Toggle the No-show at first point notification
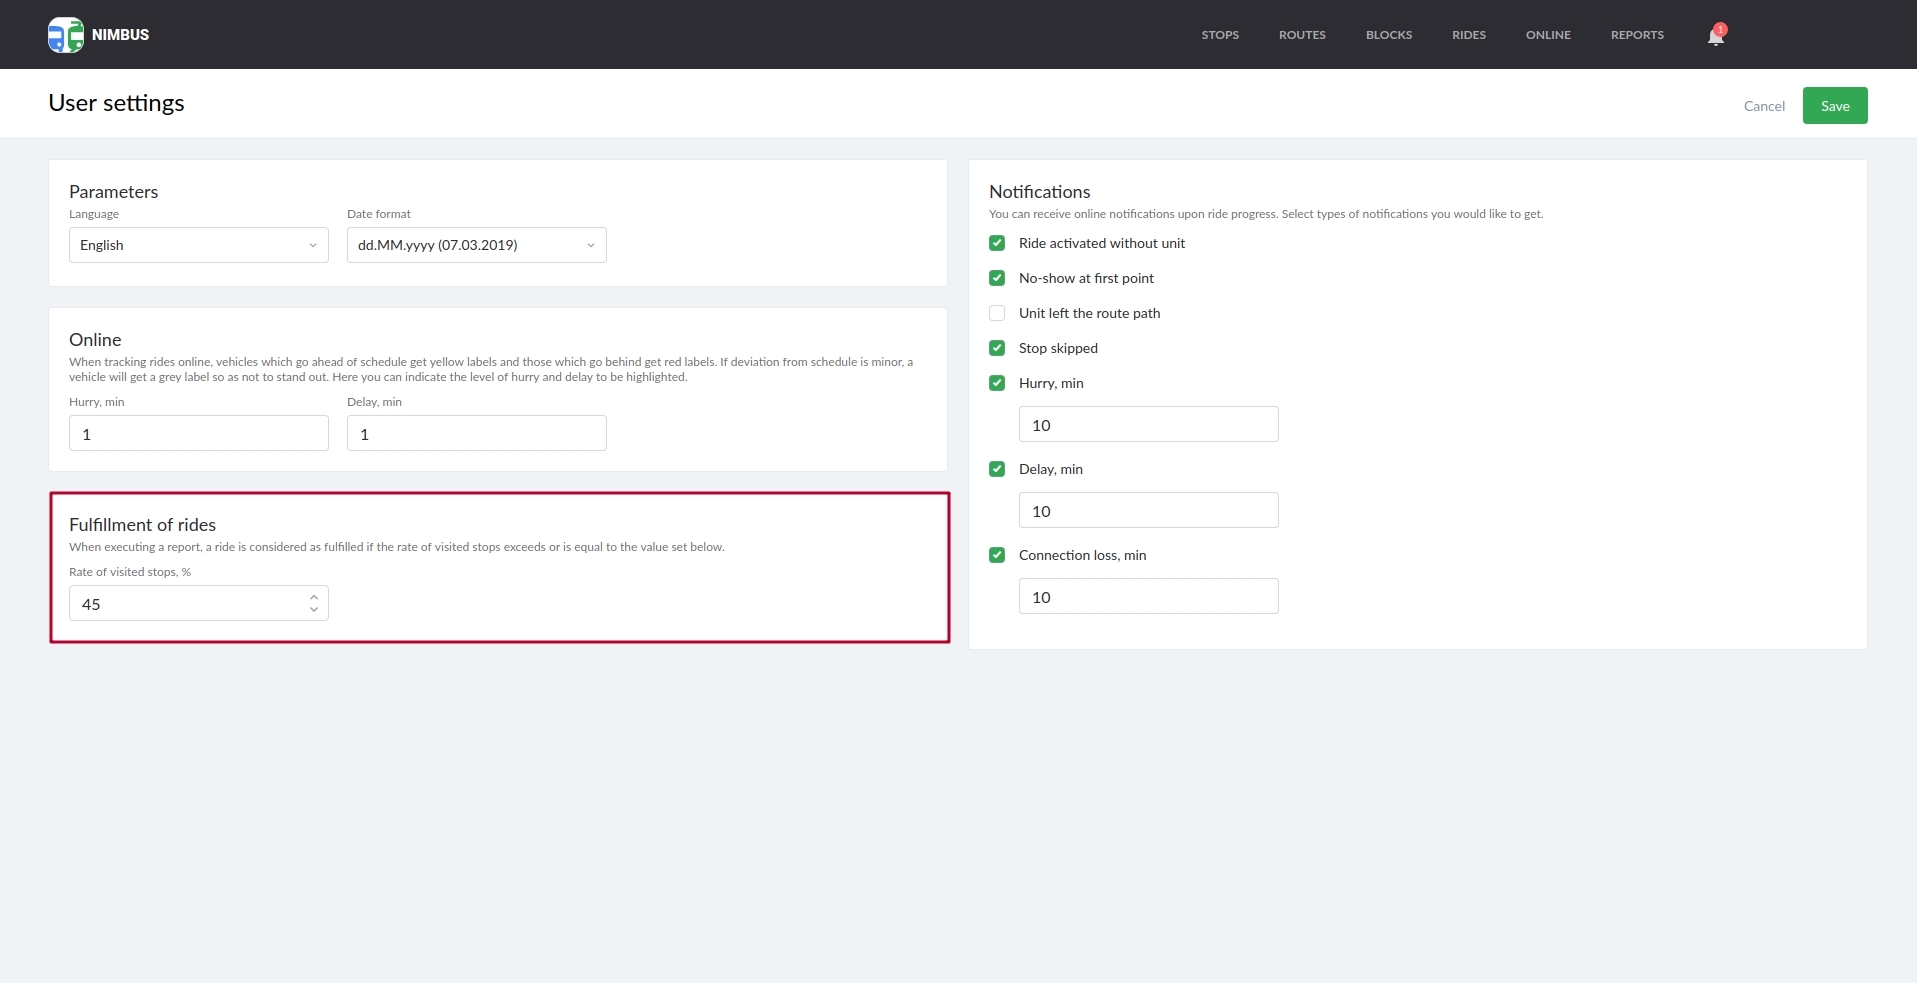Image resolution: width=1917 pixels, height=983 pixels. (997, 278)
